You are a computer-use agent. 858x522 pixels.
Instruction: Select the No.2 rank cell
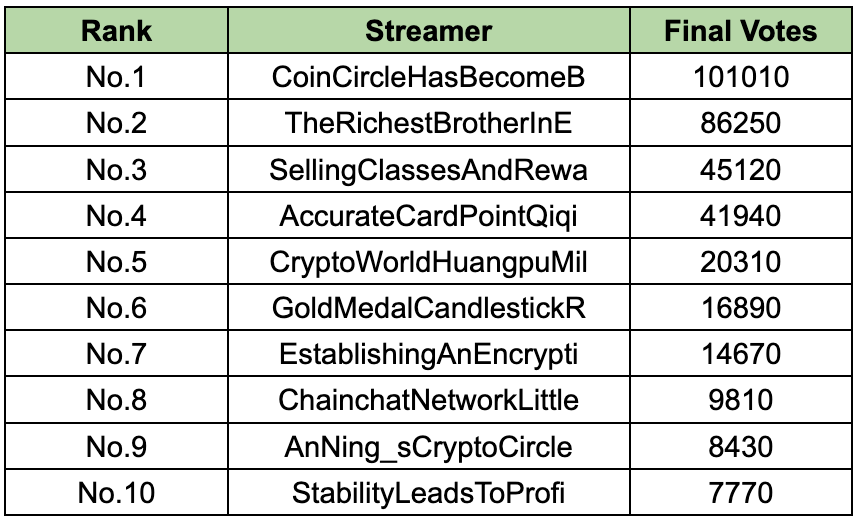(x=116, y=123)
